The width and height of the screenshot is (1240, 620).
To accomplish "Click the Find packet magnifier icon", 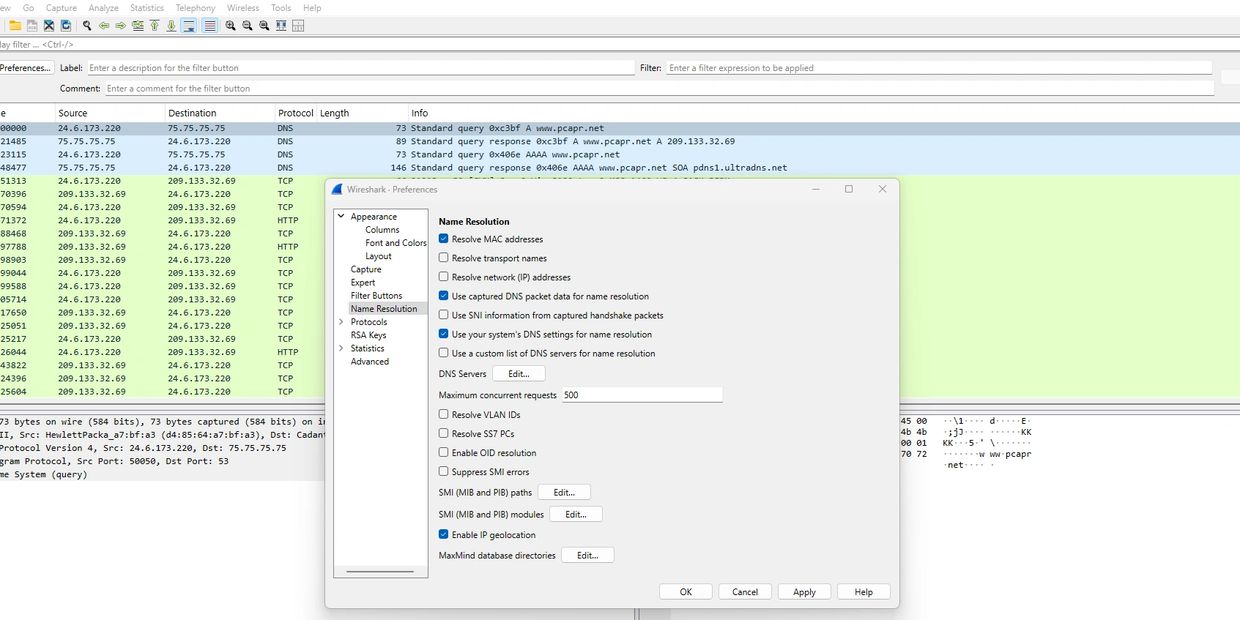I will (x=87, y=25).
